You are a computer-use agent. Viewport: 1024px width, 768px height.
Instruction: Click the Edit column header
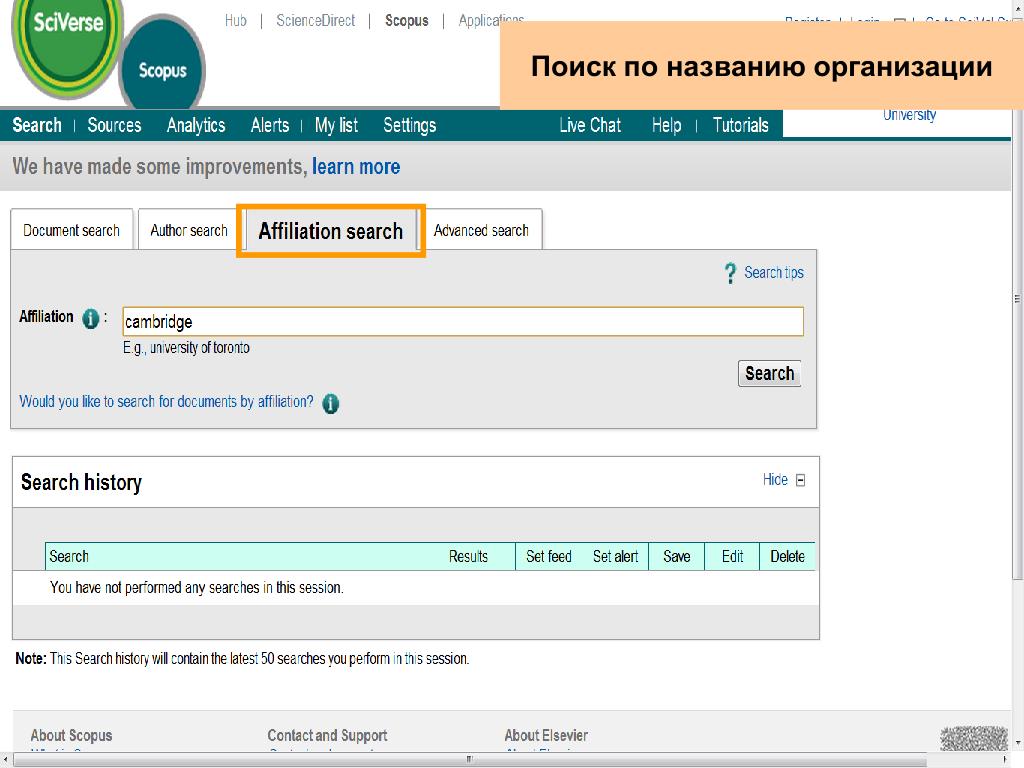pos(732,556)
